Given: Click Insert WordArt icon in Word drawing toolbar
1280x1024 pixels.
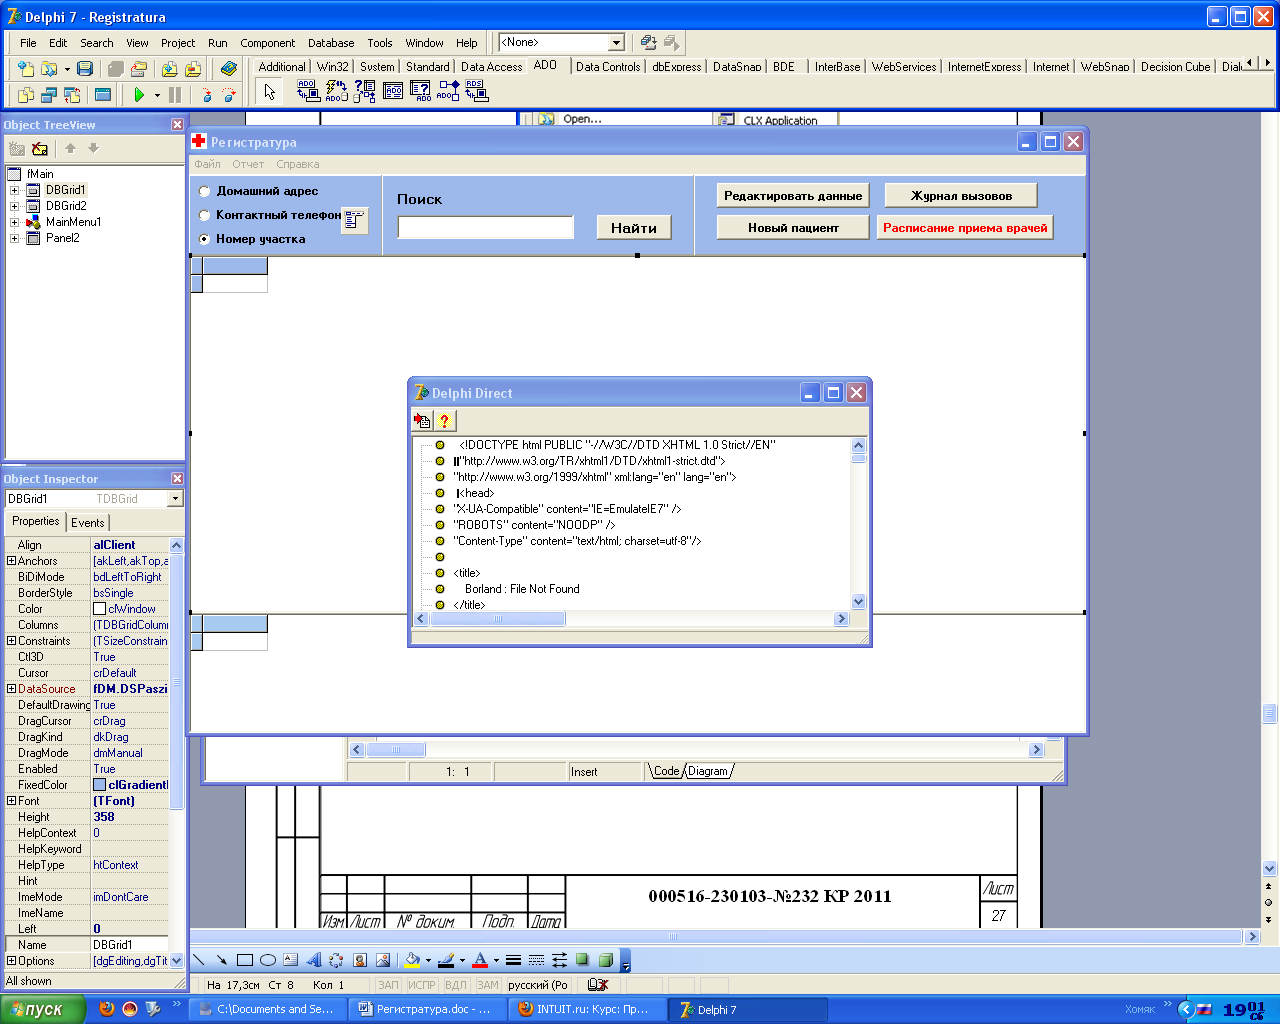Looking at the screenshot, I should (313, 960).
